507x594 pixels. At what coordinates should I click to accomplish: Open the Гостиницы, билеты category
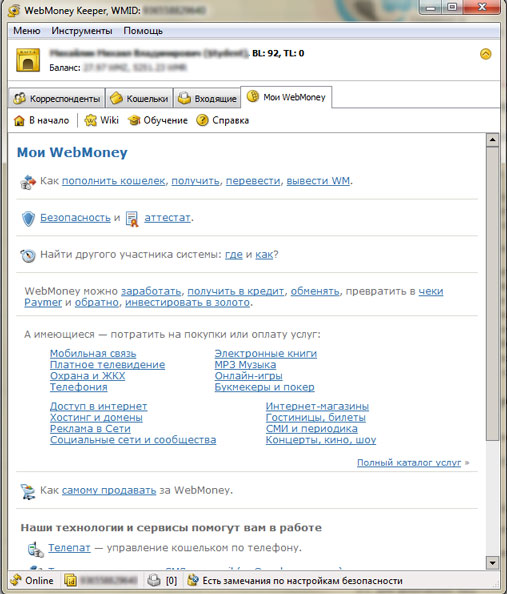(x=316, y=417)
